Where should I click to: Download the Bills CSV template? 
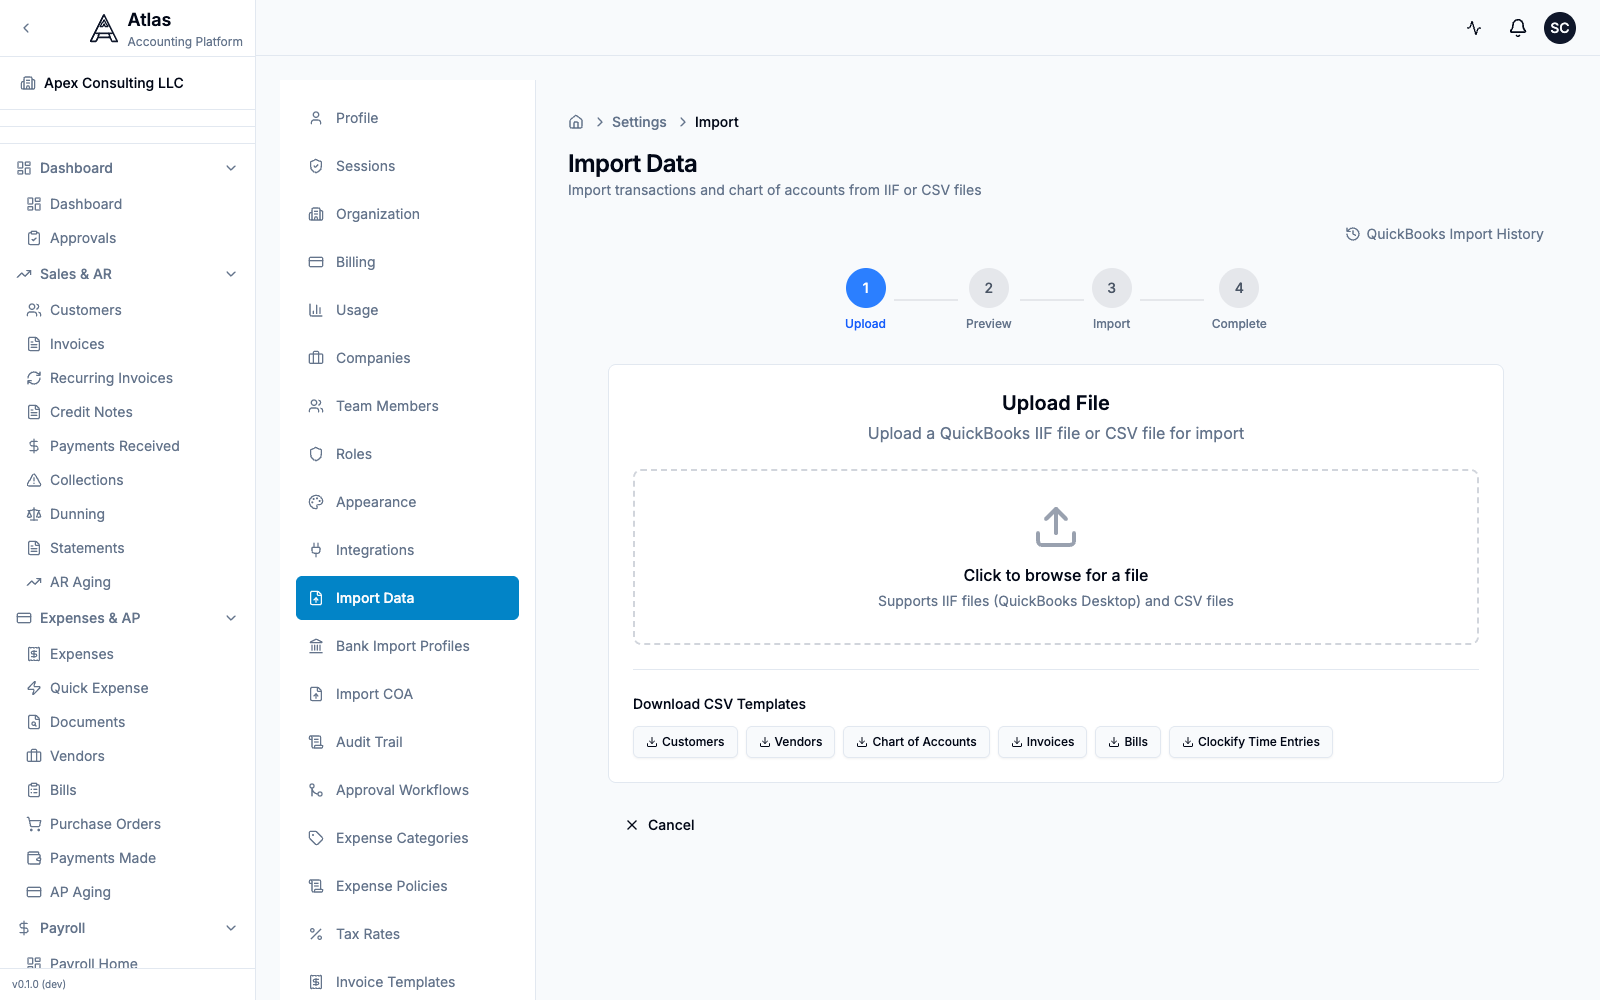pyautogui.click(x=1128, y=742)
